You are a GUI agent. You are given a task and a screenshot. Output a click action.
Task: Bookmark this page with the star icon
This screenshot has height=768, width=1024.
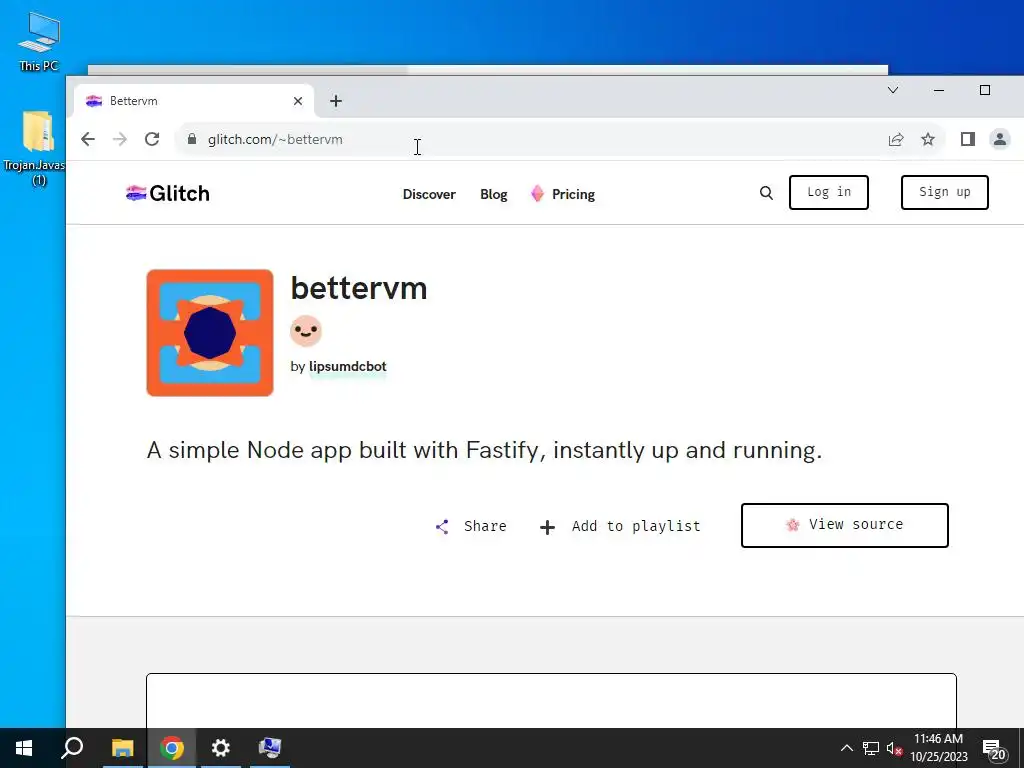pos(928,139)
